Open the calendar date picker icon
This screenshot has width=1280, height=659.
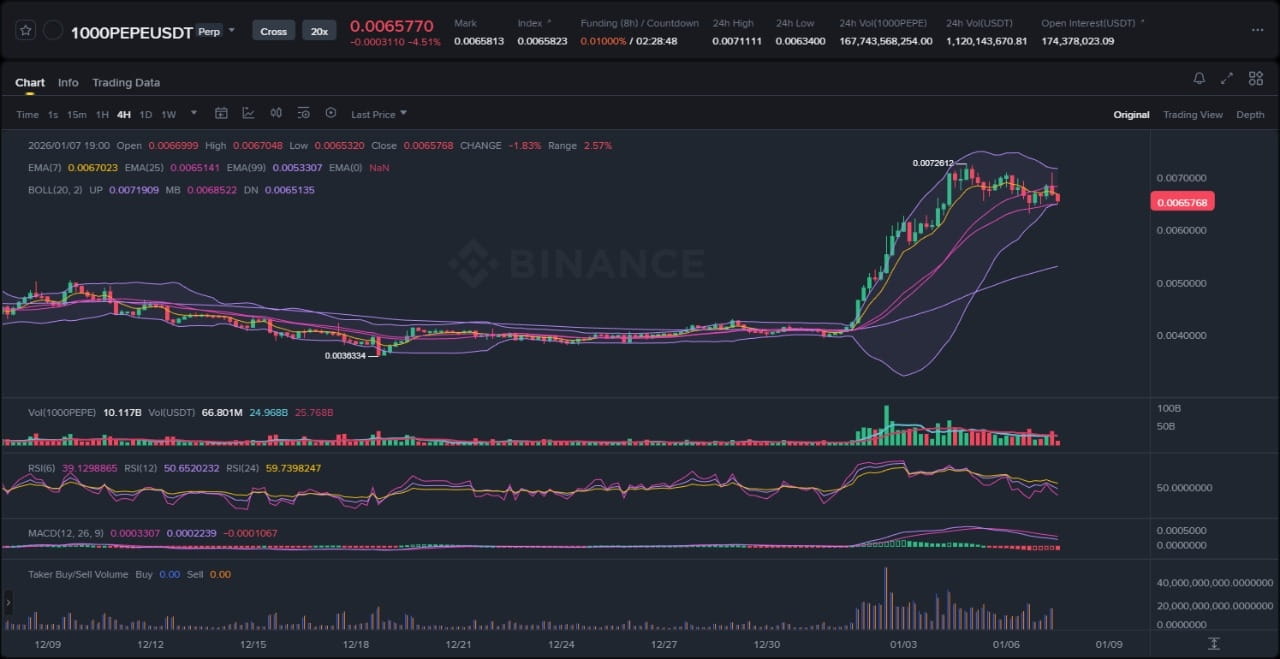[x=221, y=114]
